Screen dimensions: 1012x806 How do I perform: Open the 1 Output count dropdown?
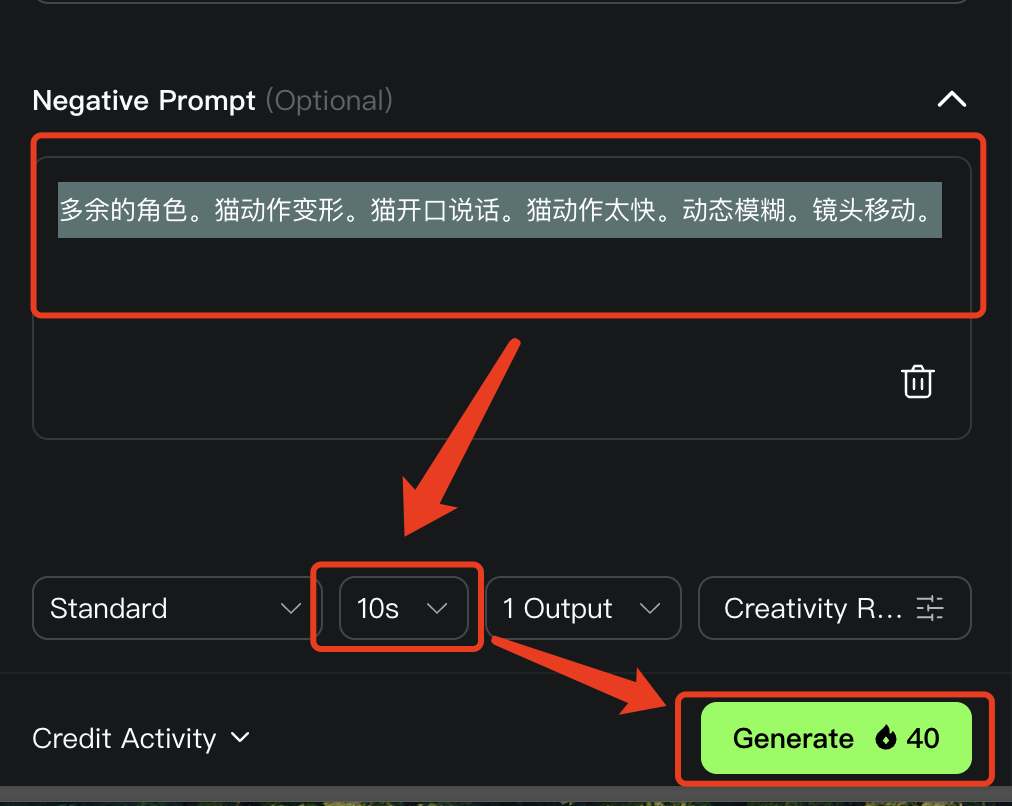coord(583,608)
